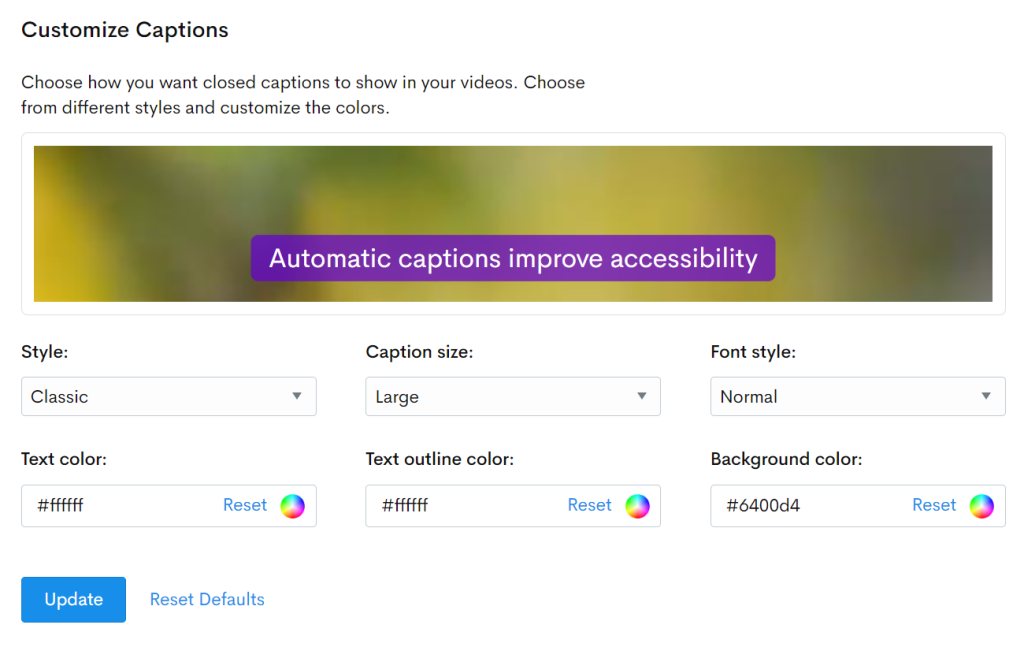Reset the Background color
Image resolution: width=1024 pixels, height=647 pixels.
(934, 505)
